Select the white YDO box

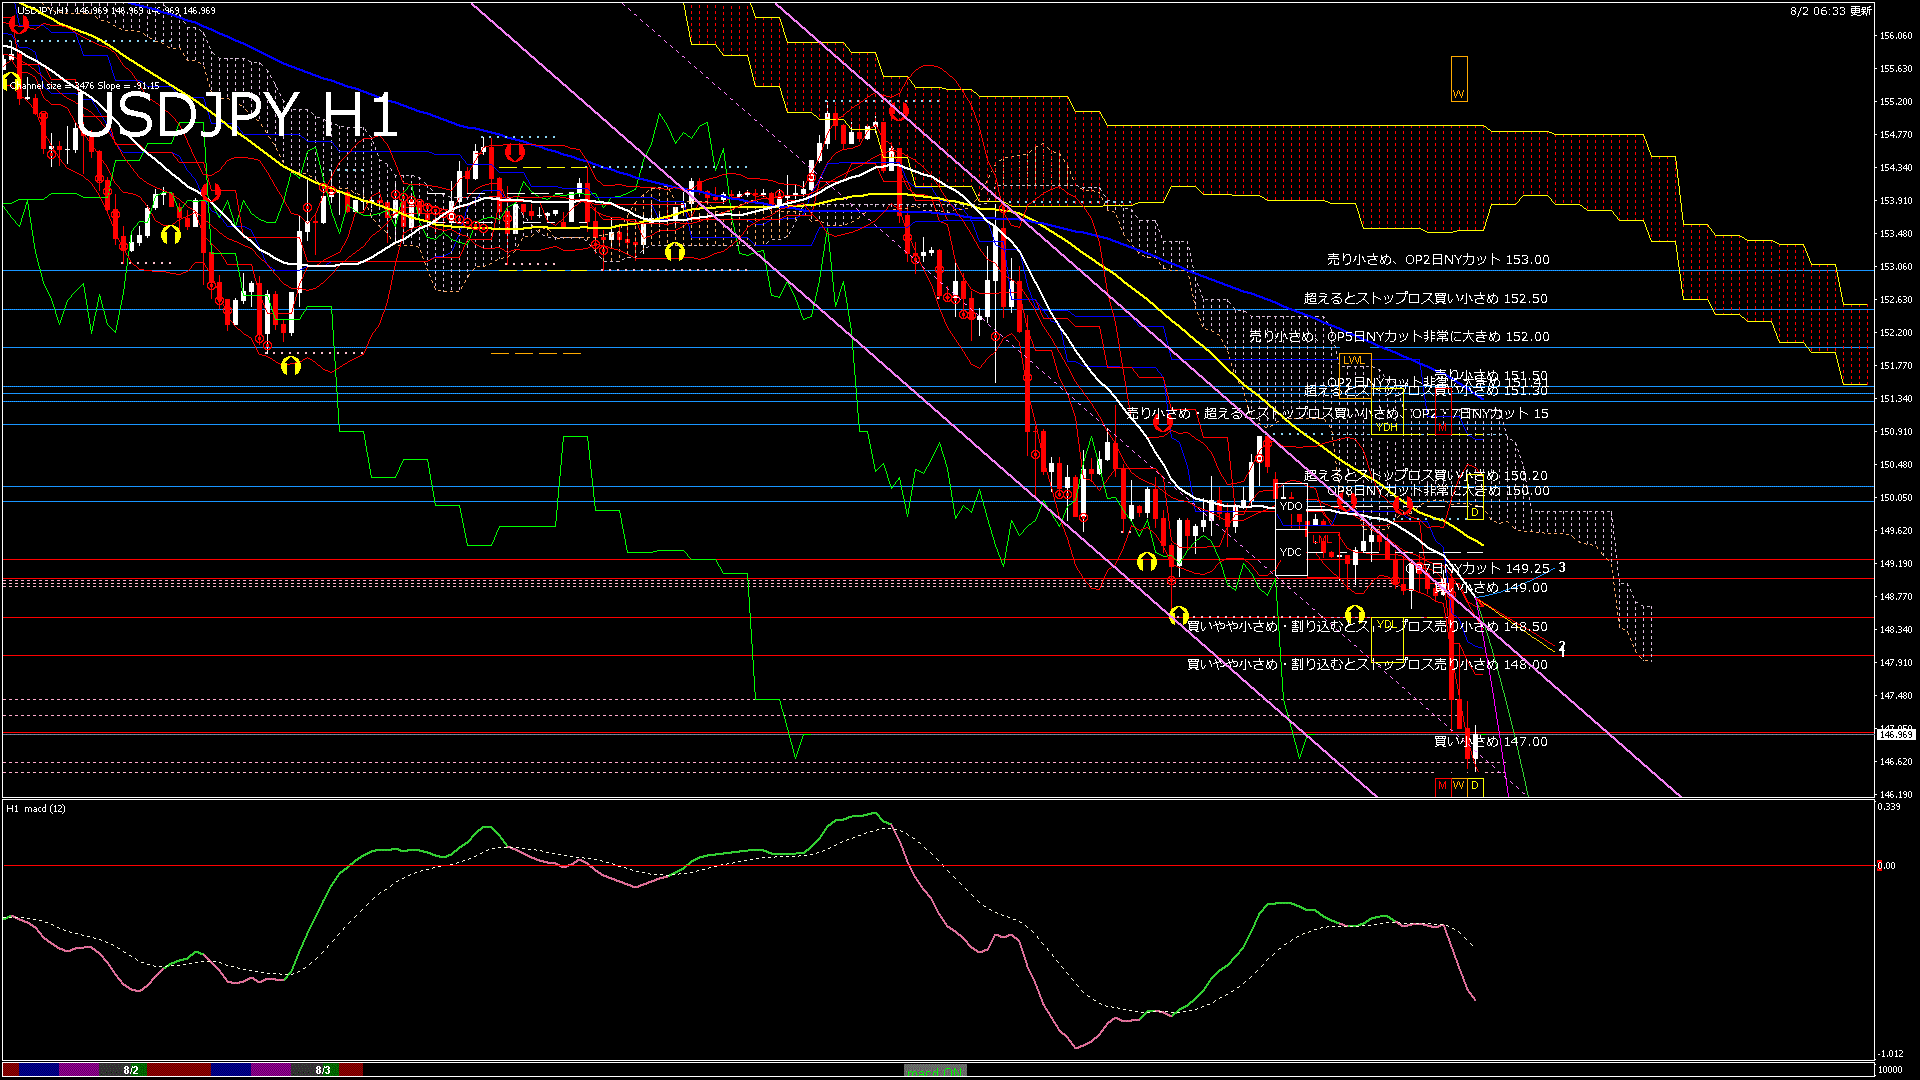[x=1291, y=506]
